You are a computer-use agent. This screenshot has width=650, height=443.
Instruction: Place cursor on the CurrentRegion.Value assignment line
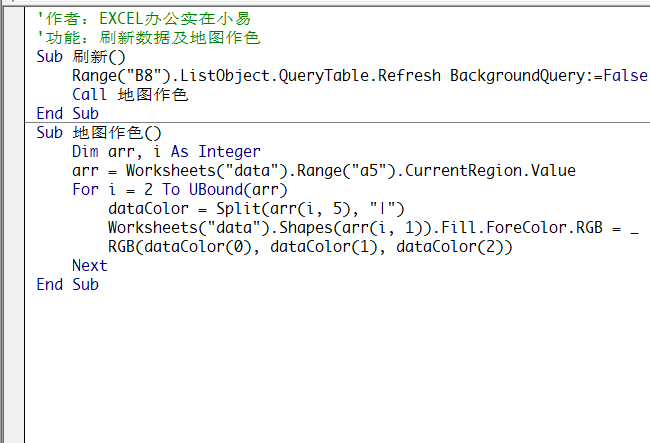(x=324, y=171)
